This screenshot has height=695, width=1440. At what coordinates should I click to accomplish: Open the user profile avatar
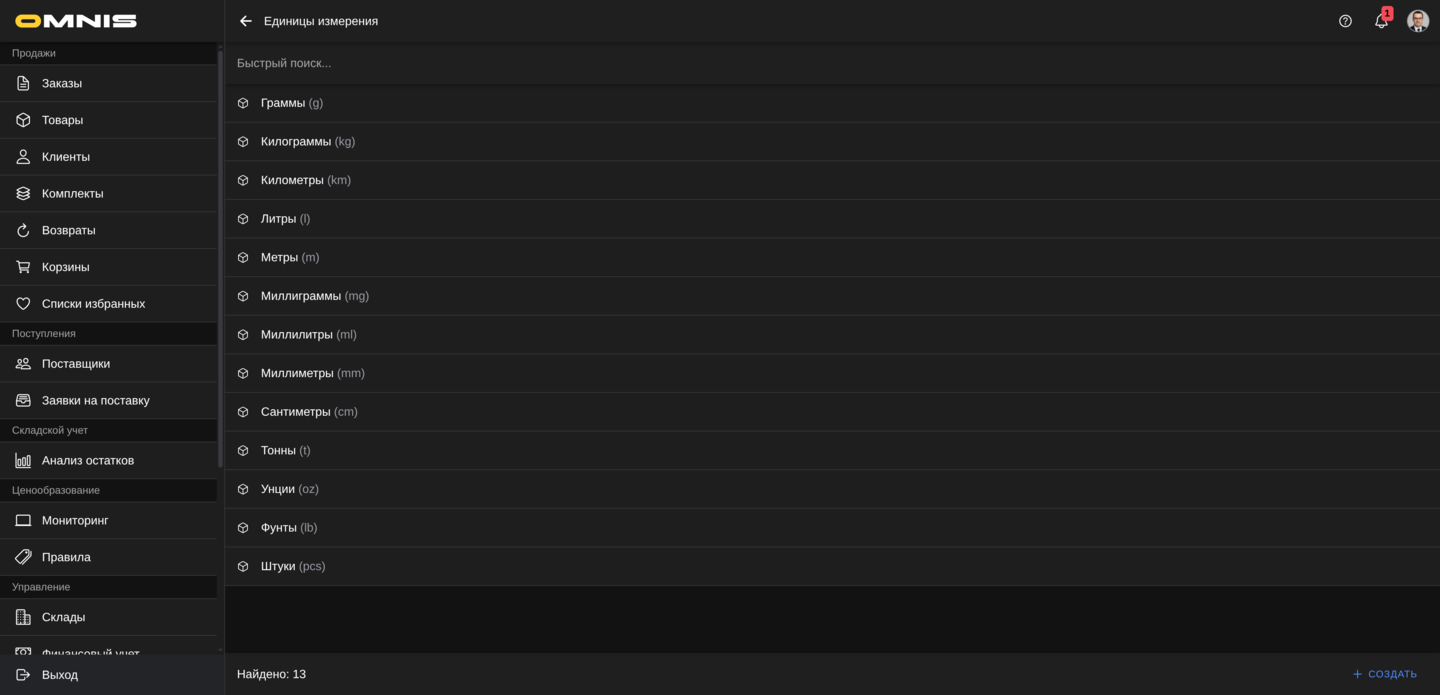click(1417, 21)
